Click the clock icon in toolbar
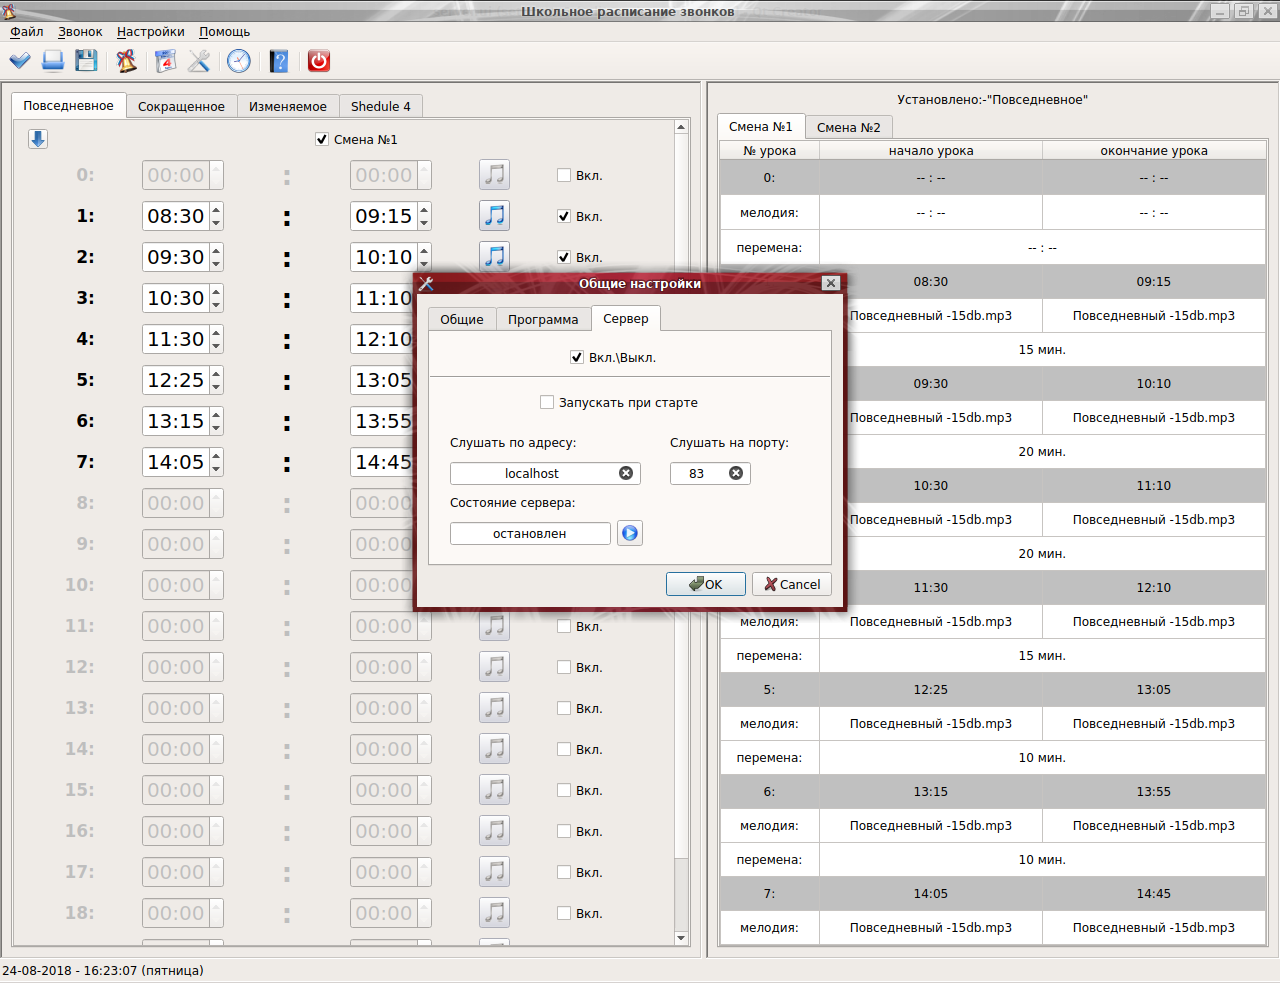1280x983 pixels. [x=239, y=61]
